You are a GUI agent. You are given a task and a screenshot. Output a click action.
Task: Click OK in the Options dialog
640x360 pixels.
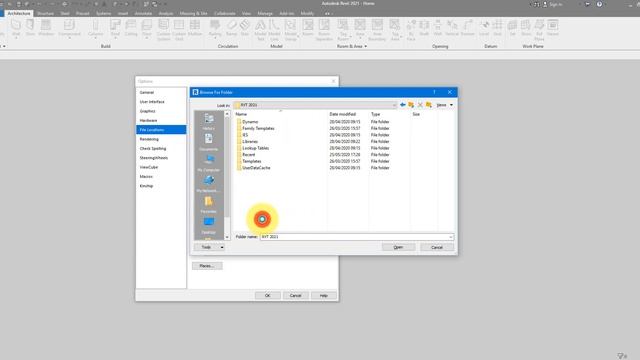[267, 296]
